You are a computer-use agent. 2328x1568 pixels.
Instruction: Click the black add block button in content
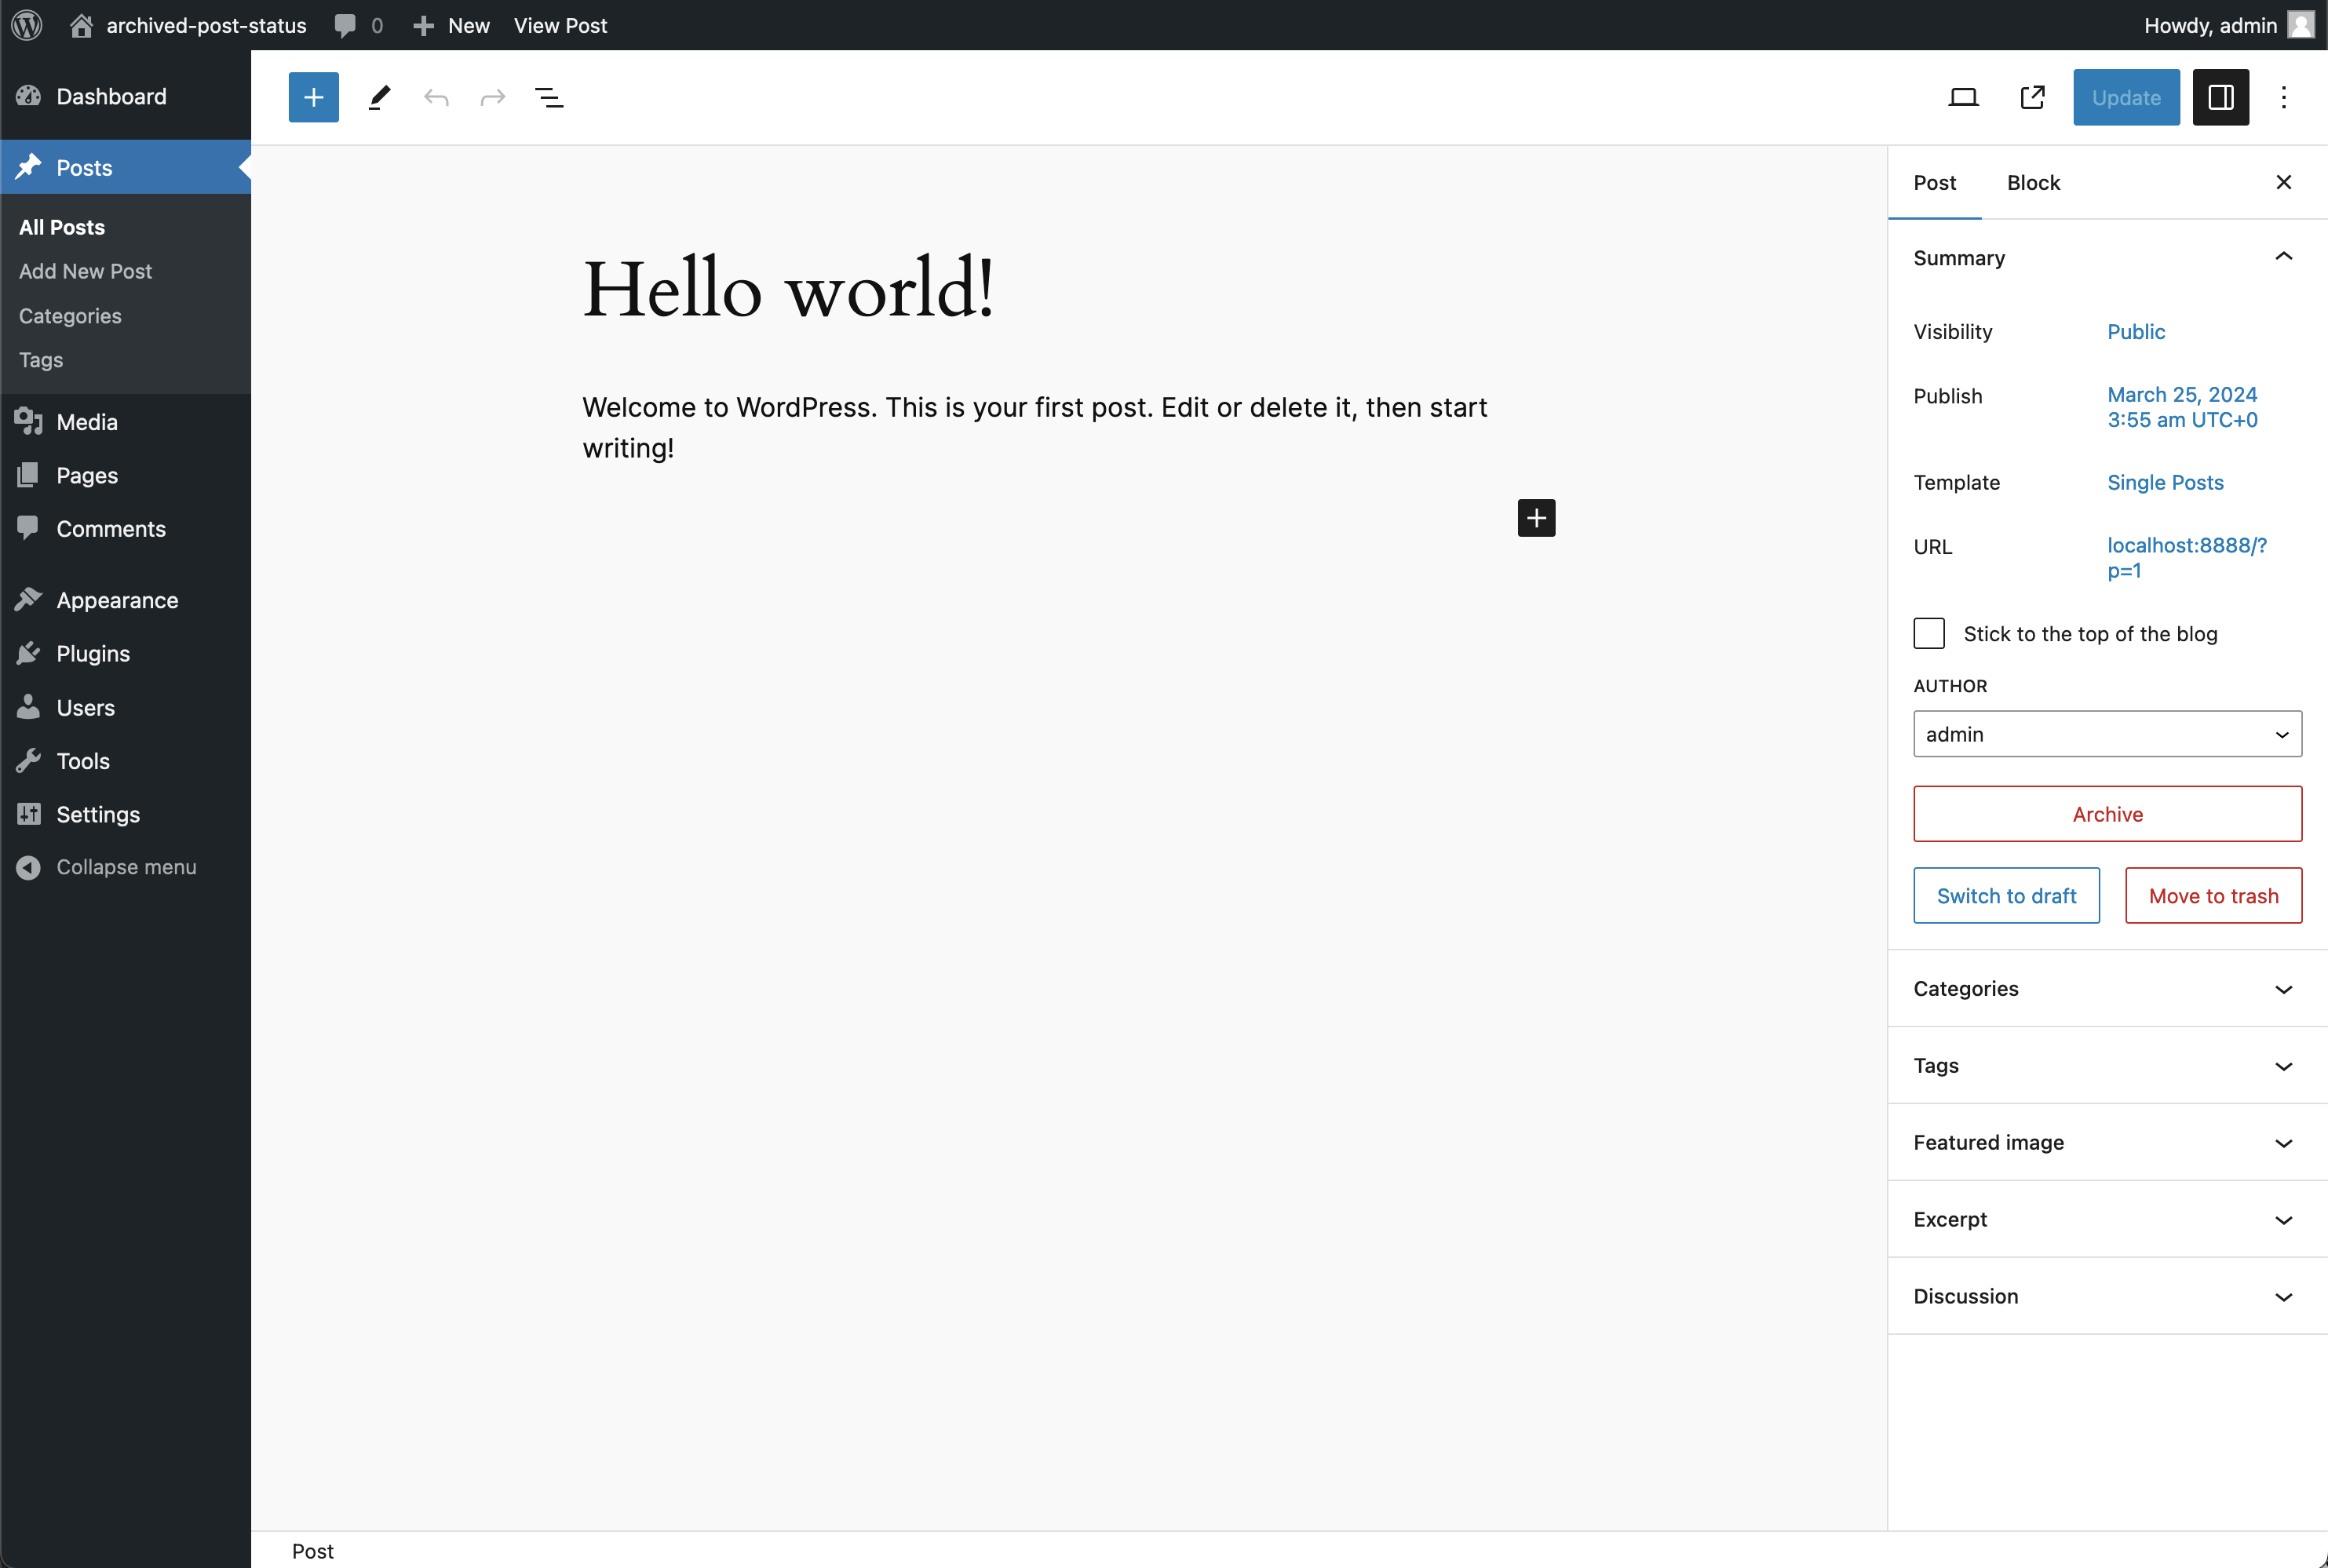pos(1536,518)
